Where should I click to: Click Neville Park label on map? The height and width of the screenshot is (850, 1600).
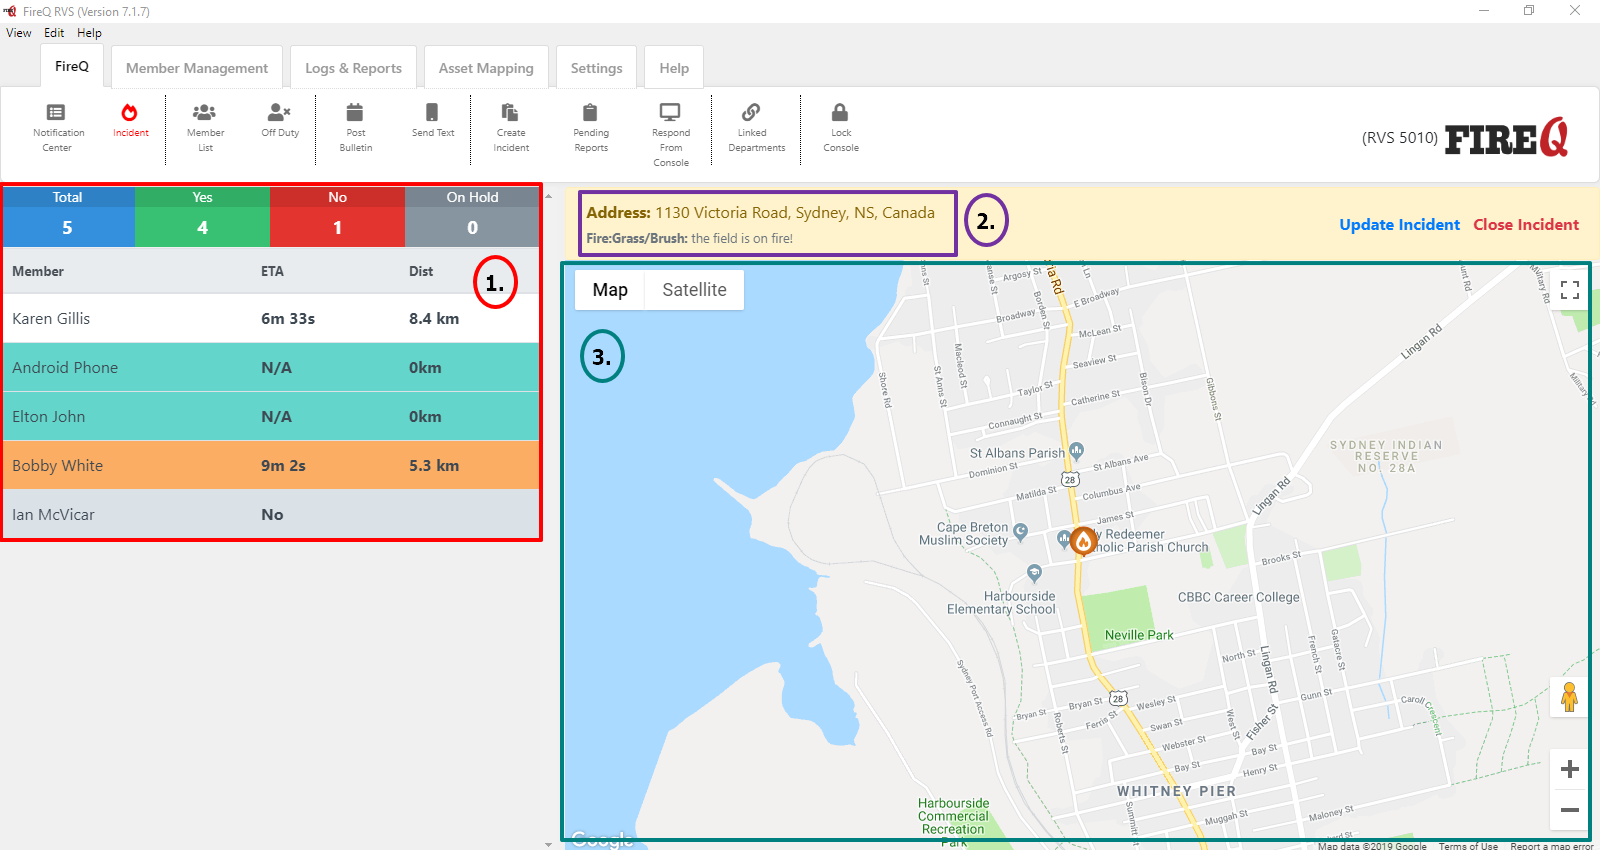coord(1139,635)
